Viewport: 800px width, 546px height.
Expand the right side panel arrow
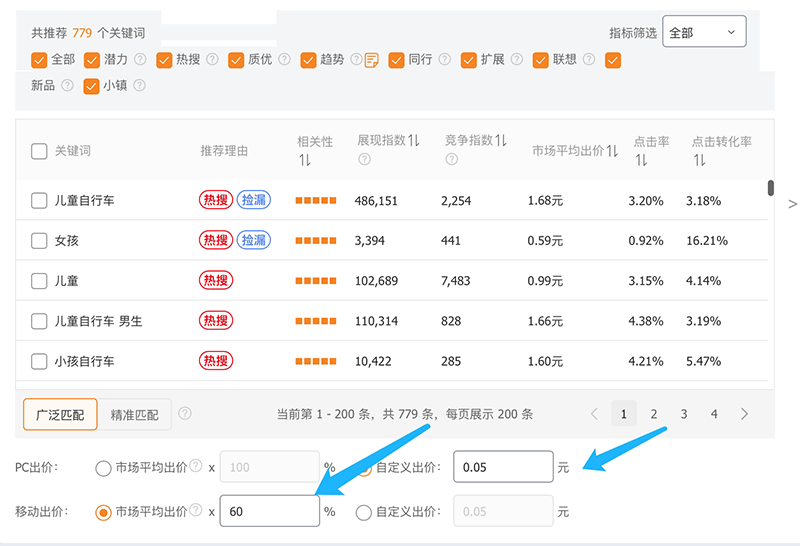(x=792, y=204)
